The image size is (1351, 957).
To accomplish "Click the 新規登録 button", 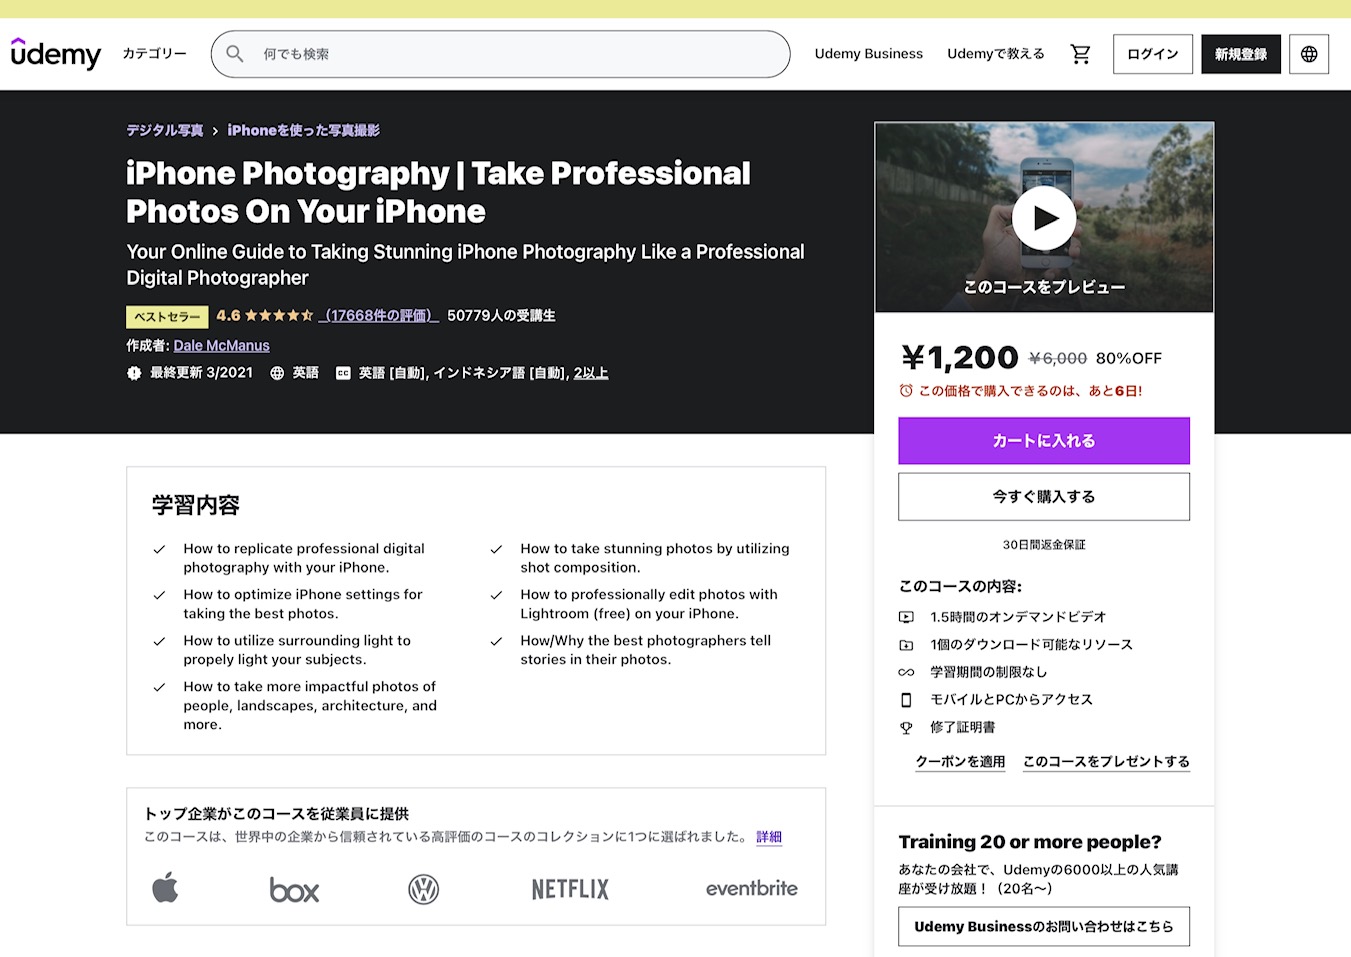I will pos(1241,54).
